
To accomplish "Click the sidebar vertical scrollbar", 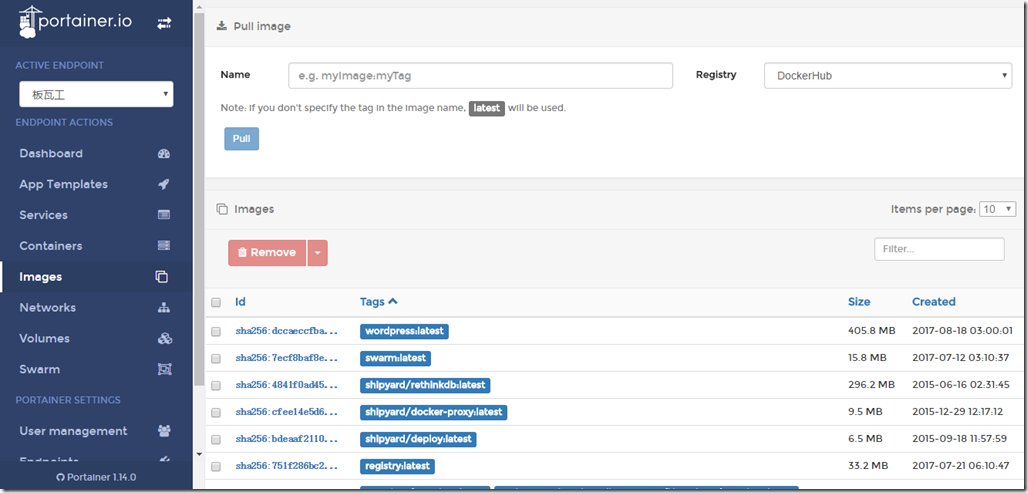I will 199,197.
